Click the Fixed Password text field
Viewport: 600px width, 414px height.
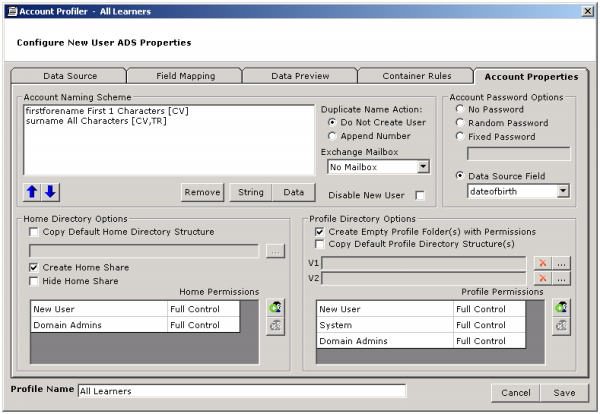click(518, 154)
